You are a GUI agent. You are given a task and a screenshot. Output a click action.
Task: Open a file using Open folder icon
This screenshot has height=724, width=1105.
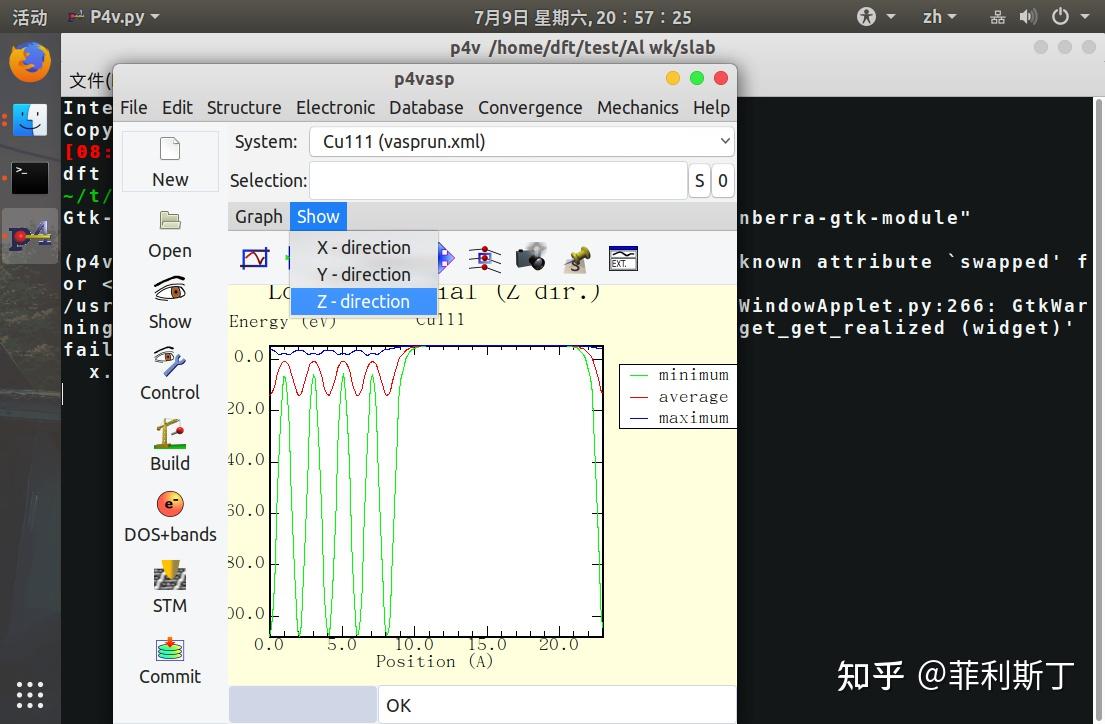pyautogui.click(x=170, y=221)
